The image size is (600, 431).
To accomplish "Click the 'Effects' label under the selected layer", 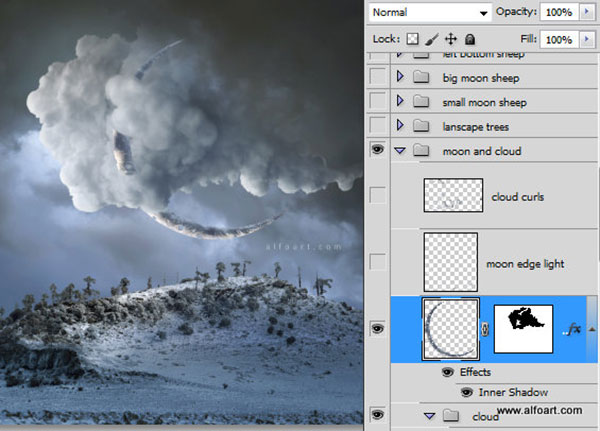I will pos(475,372).
